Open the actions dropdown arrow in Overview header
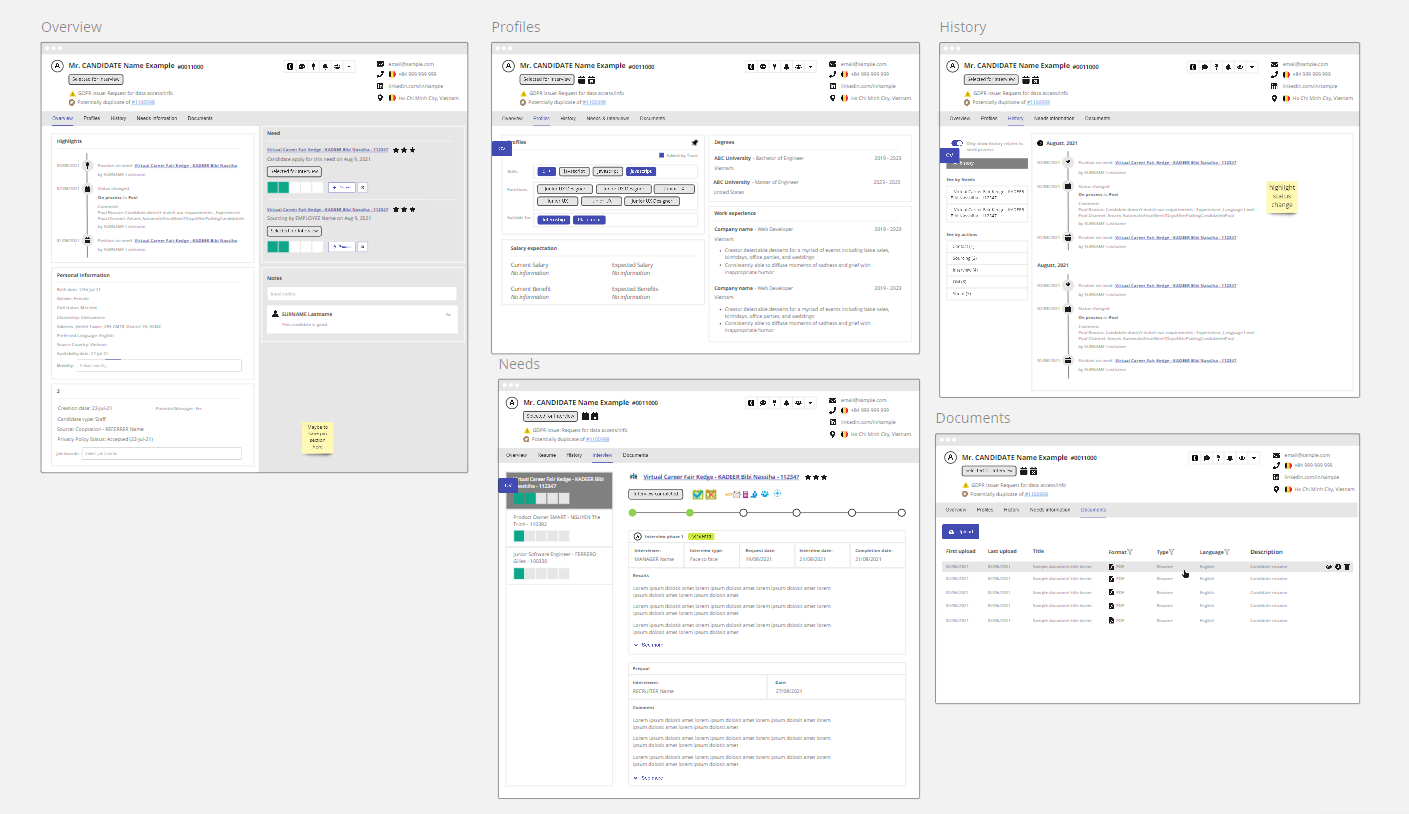 click(x=349, y=67)
